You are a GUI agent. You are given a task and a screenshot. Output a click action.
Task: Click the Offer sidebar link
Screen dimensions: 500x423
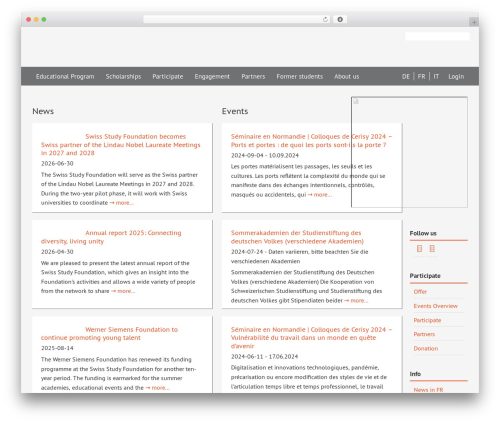click(420, 292)
